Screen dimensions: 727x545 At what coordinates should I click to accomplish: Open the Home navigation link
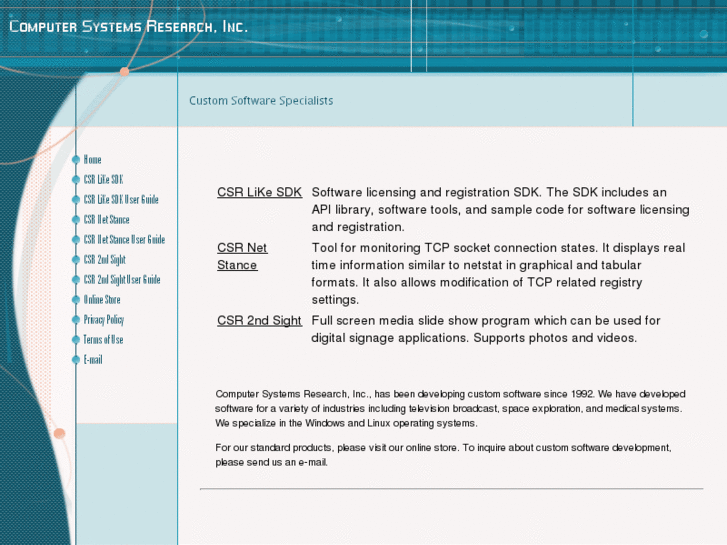coord(92,160)
